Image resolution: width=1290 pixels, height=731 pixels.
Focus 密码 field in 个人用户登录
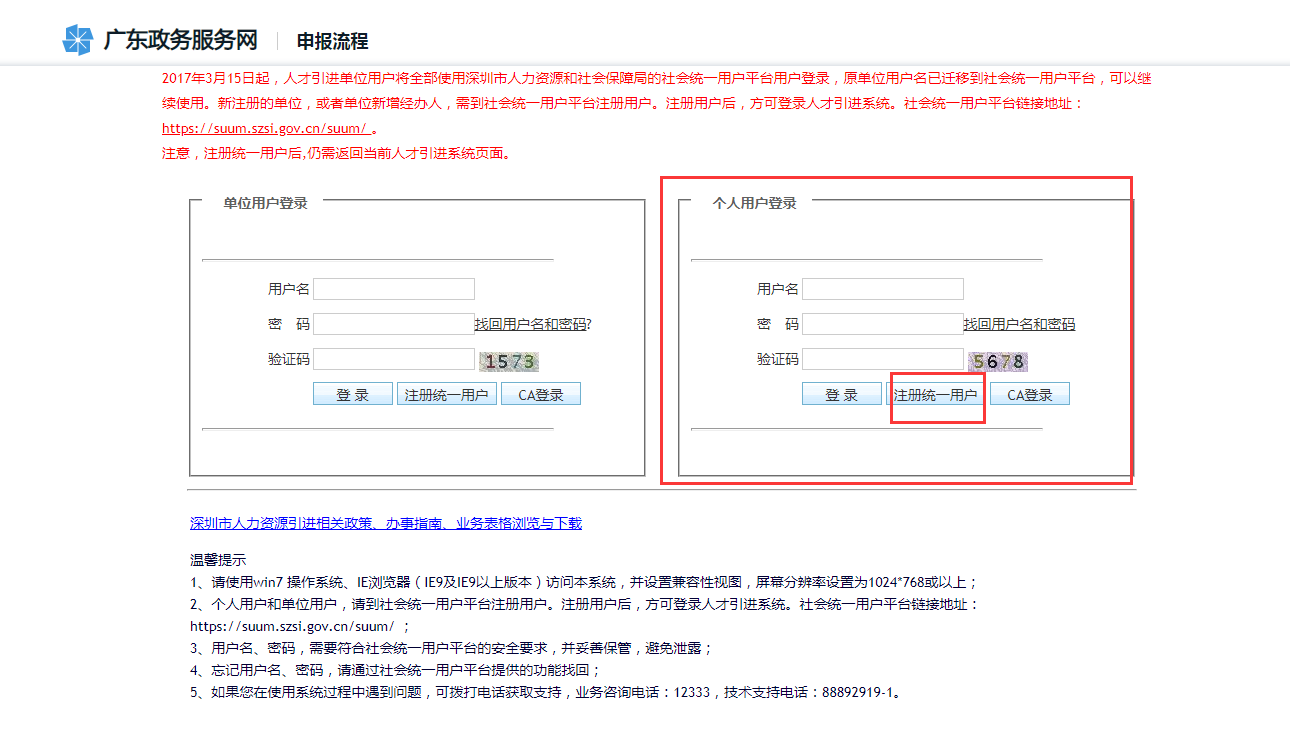click(883, 324)
